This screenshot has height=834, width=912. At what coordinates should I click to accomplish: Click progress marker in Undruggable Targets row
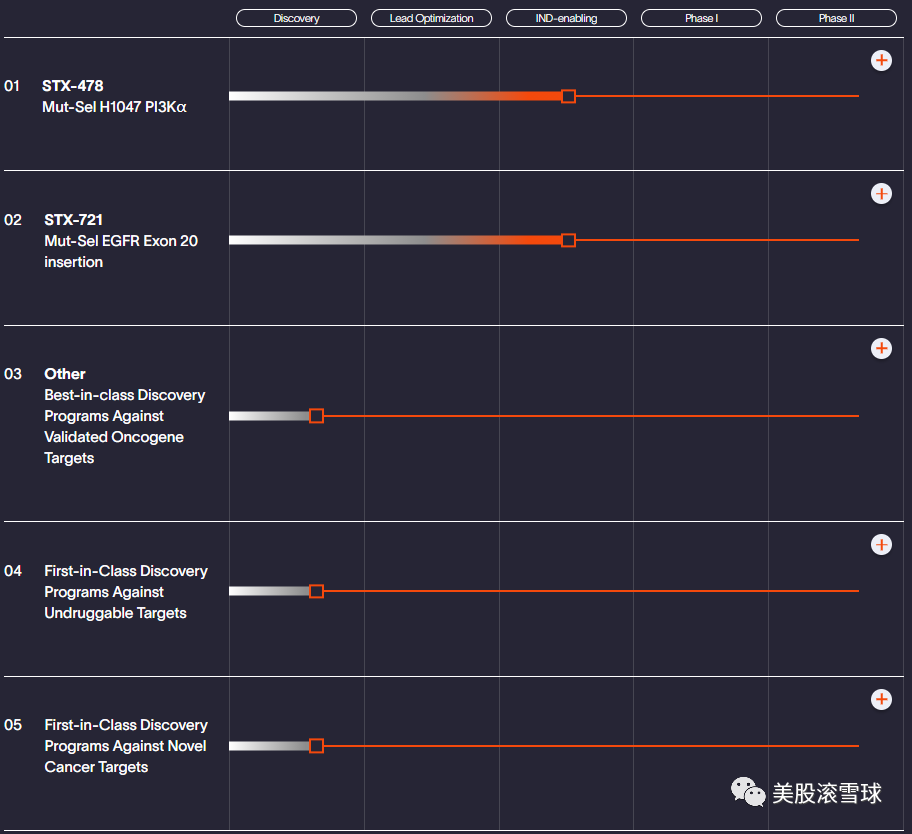(316, 591)
